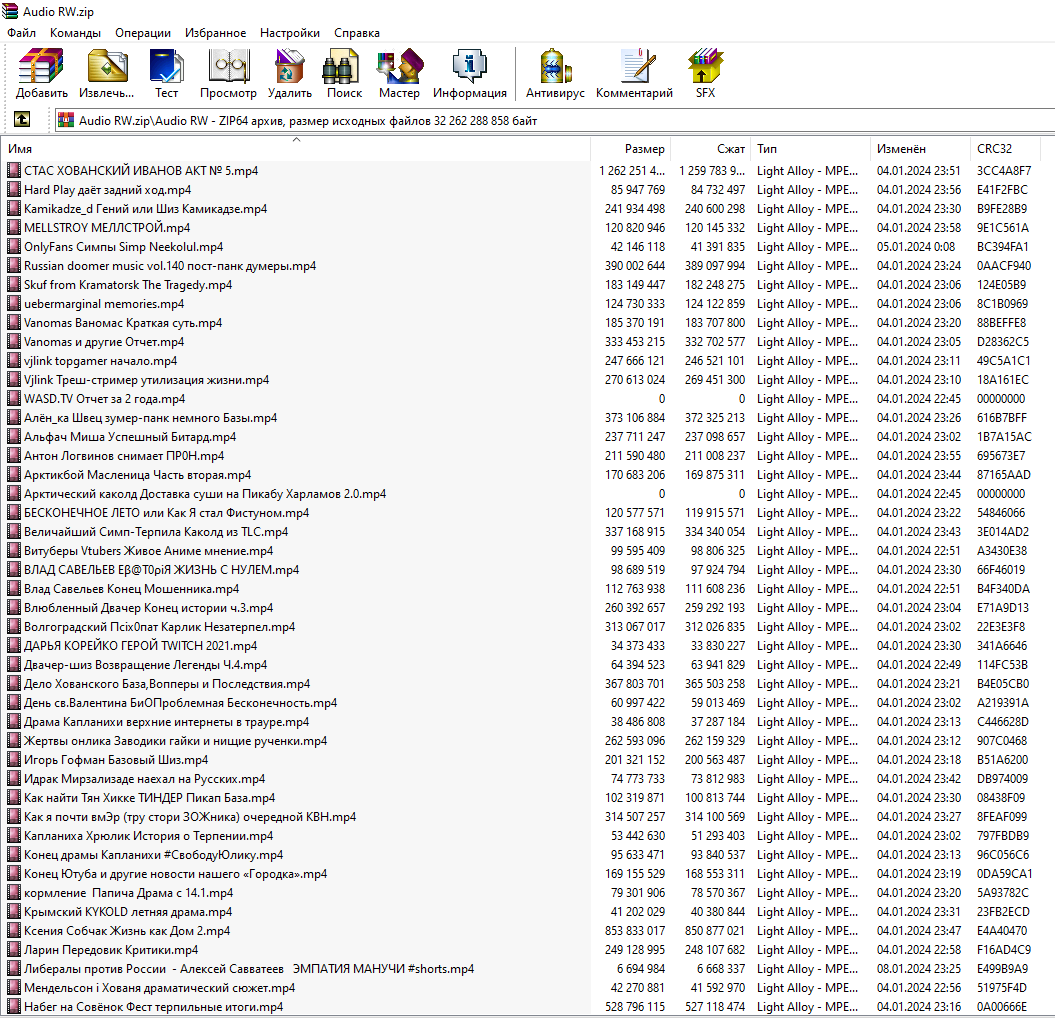This screenshot has height=1018, width=1055.
Task: Sort by the Тип column header
Action: (x=811, y=149)
